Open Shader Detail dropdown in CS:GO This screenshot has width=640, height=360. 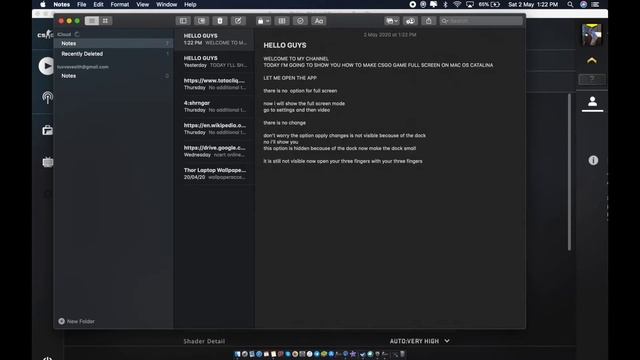coord(420,341)
